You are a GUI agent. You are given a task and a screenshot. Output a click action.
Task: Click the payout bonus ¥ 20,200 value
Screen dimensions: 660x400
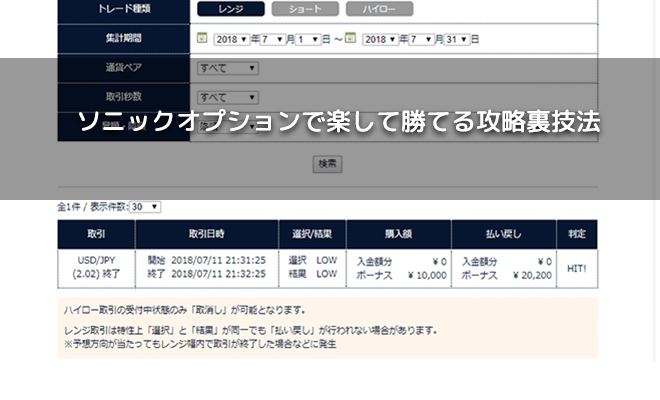pos(532,276)
